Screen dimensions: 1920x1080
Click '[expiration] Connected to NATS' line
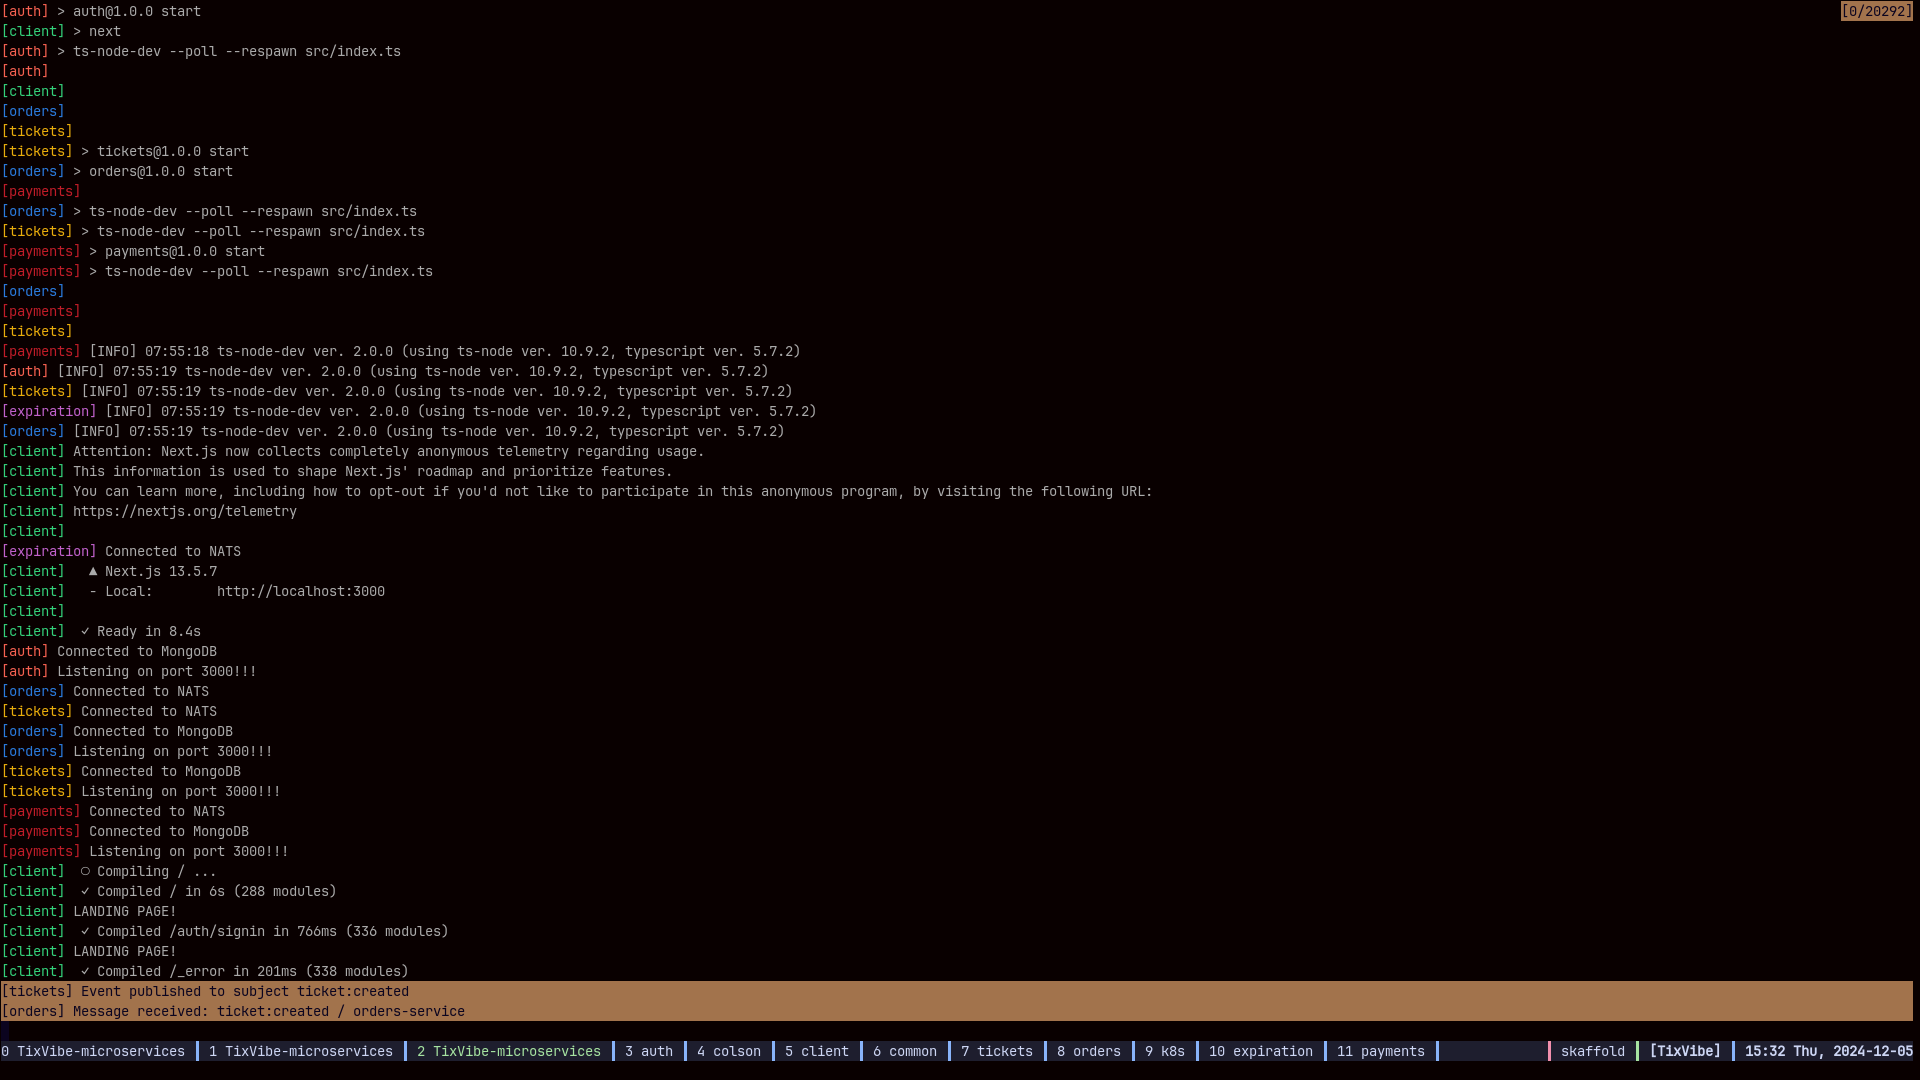tap(121, 551)
